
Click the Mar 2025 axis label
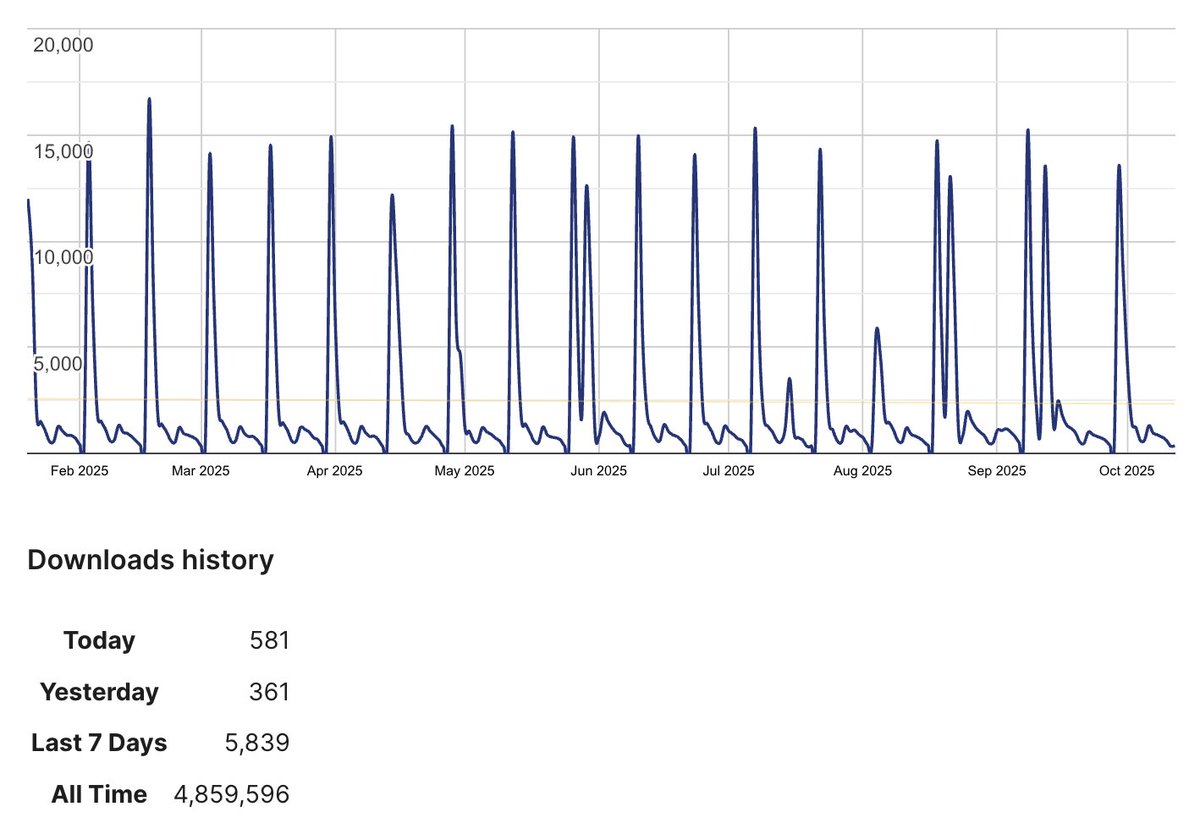[203, 470]
